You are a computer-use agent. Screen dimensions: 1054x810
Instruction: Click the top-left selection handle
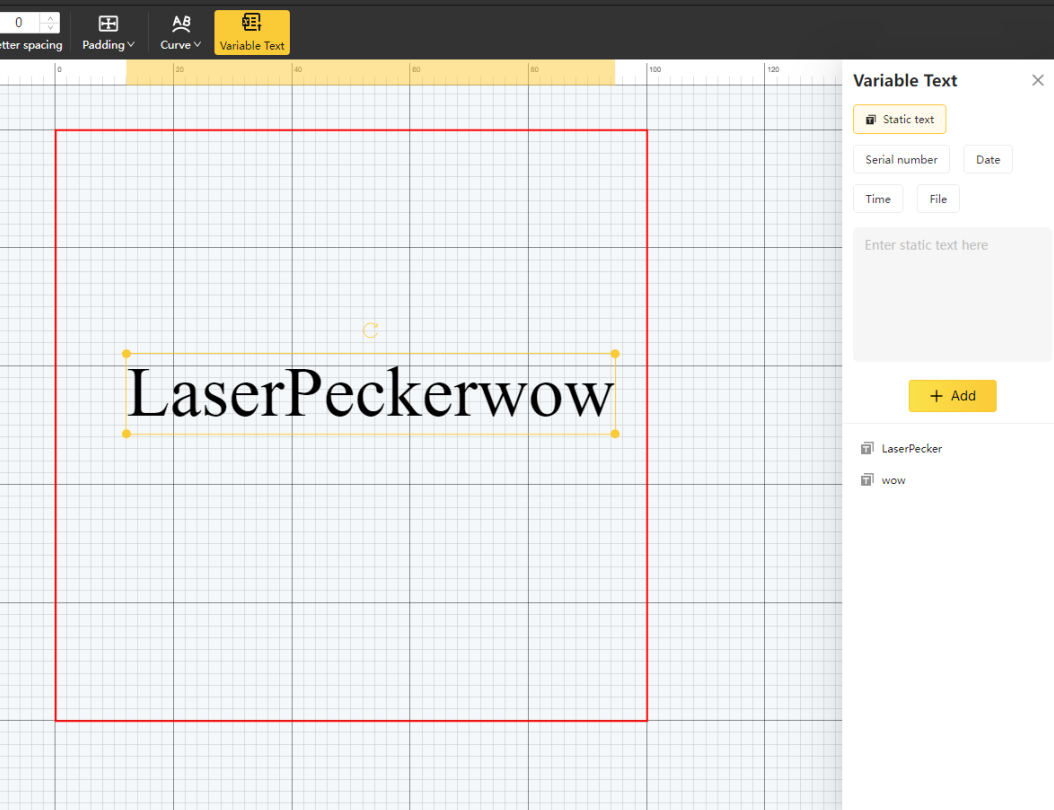pyautogui.click(x=126, y=354)
